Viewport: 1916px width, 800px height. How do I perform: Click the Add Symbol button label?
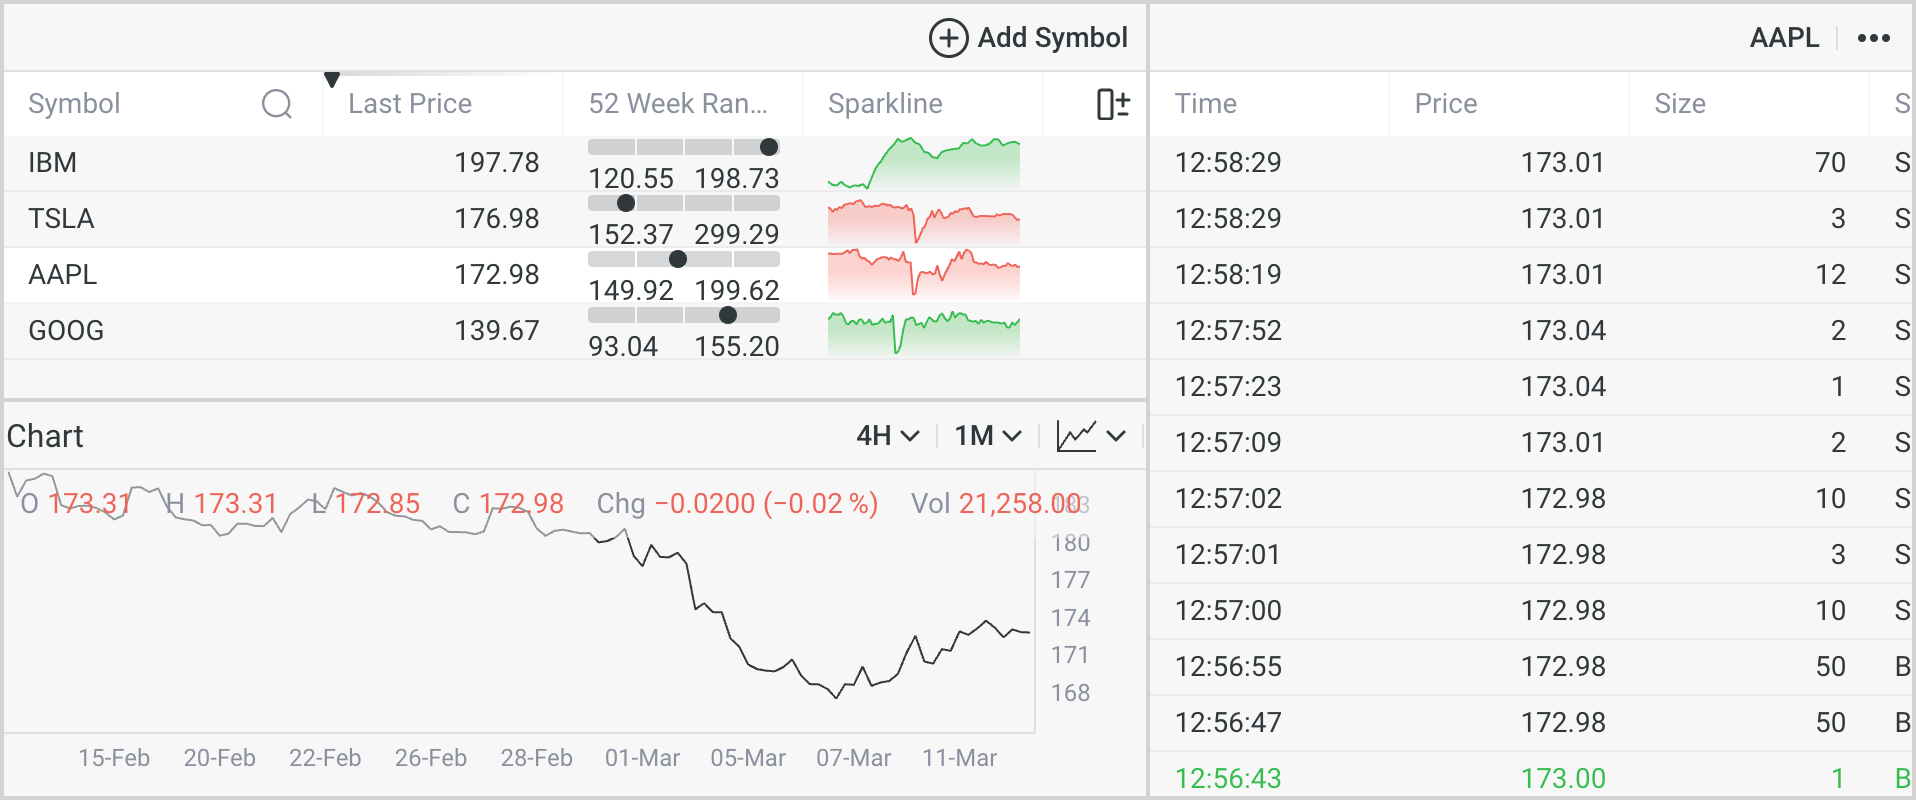pos(1052,38)
